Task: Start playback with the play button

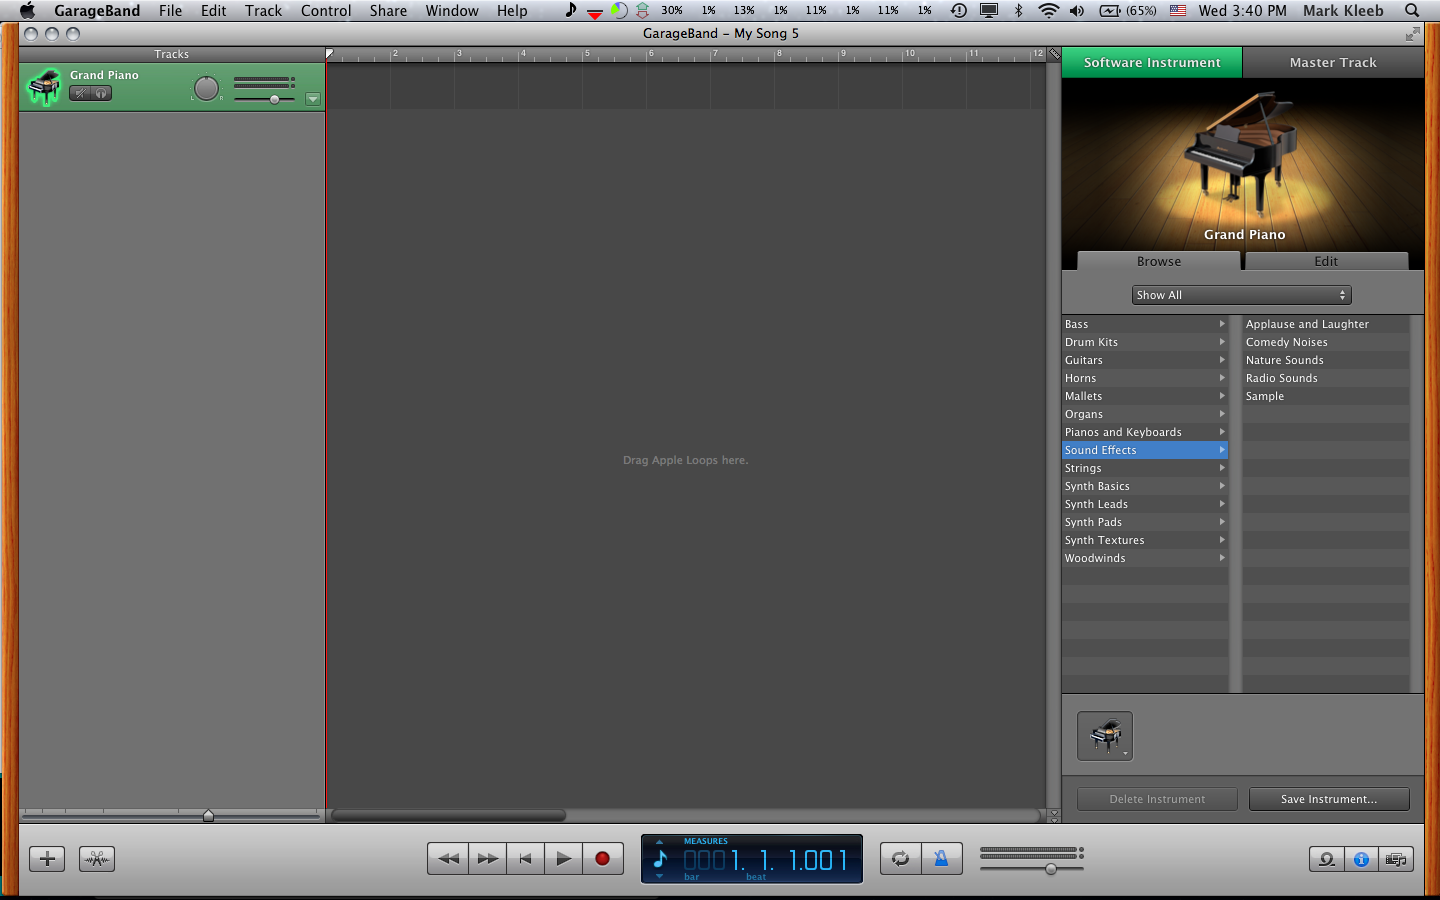Action: [563, 859]
